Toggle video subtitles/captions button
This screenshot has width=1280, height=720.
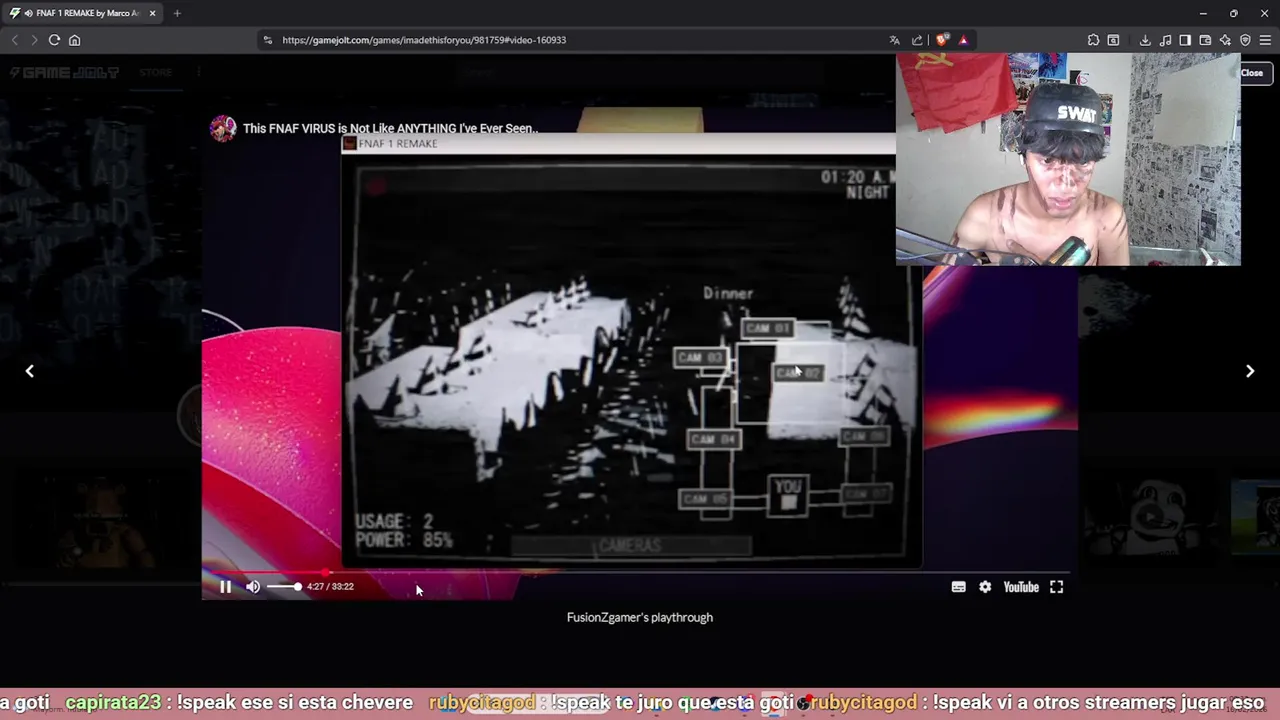pos(958,587)
